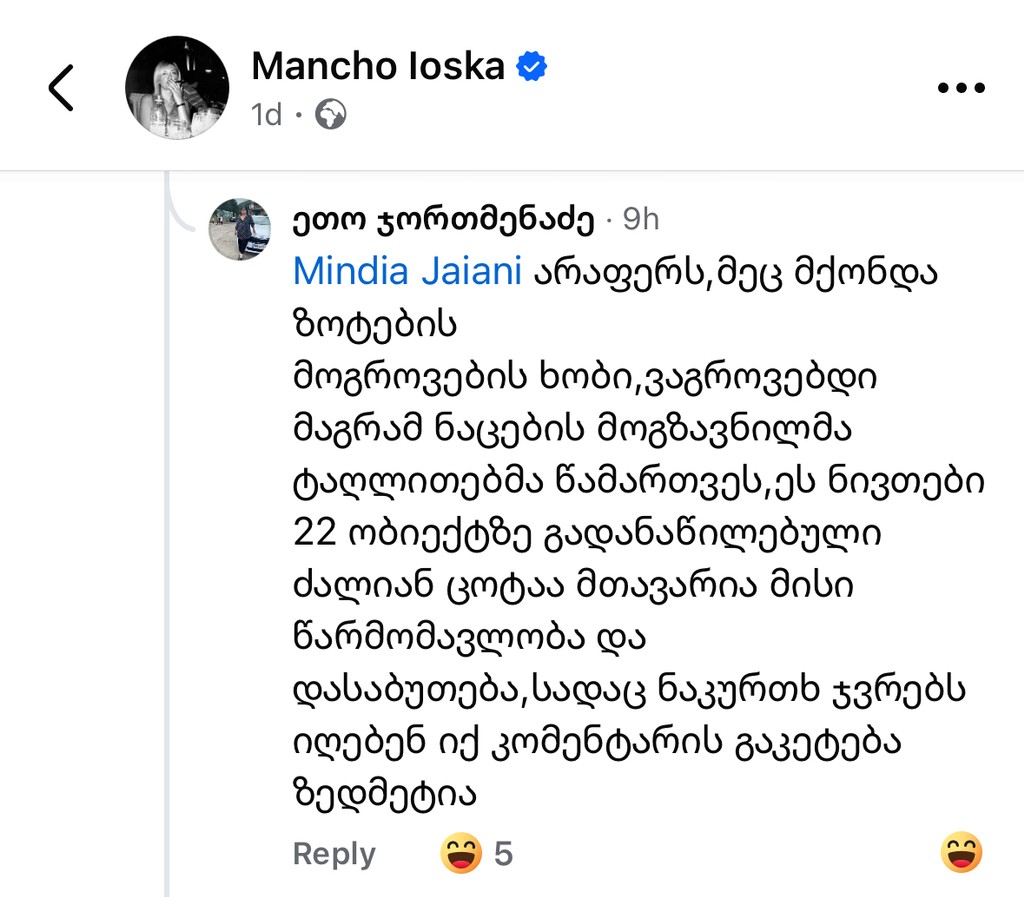The height and width of the screenshot is (897, 1024).
Task: Click the "1d" post timestamp
Action: [267, 115]
